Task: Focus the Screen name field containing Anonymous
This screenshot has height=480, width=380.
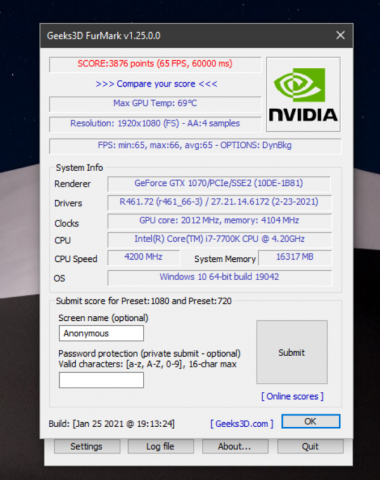Action: click(101, 333)
